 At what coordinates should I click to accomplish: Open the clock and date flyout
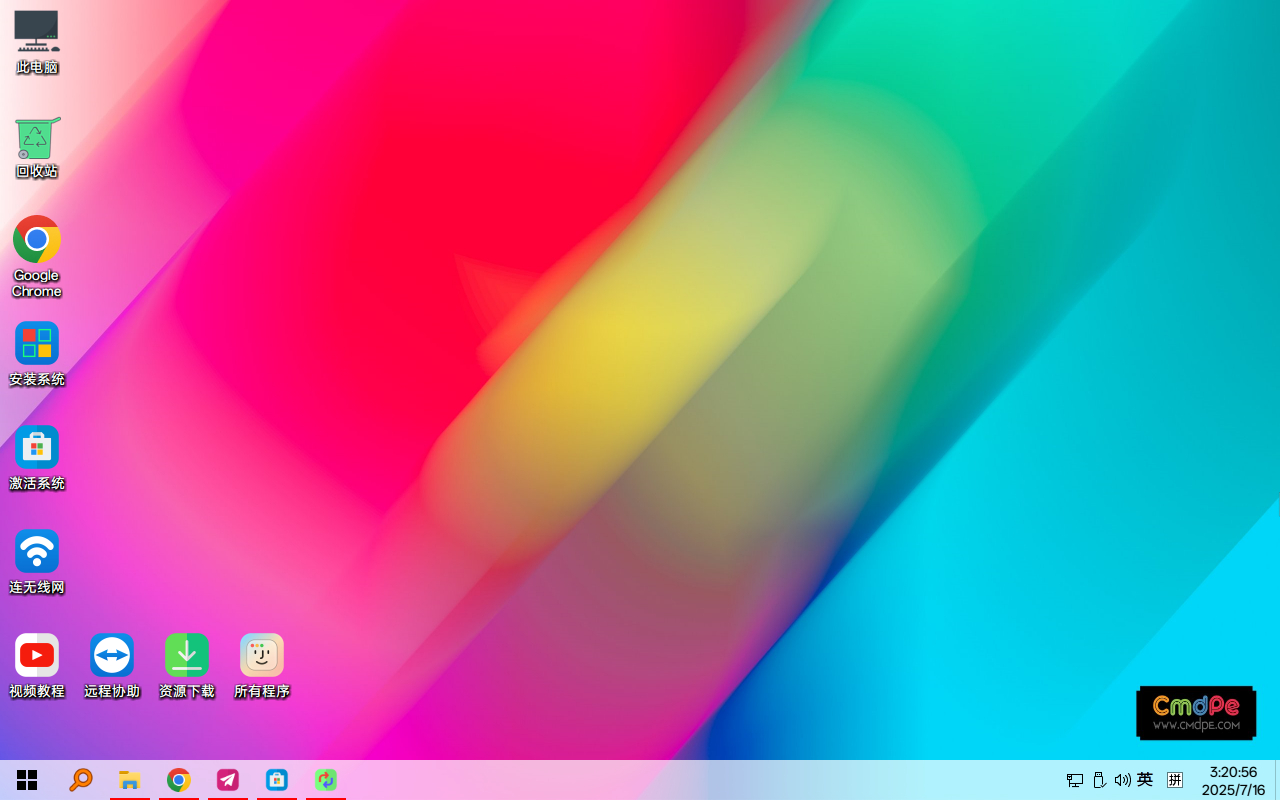pos(1233,781)
